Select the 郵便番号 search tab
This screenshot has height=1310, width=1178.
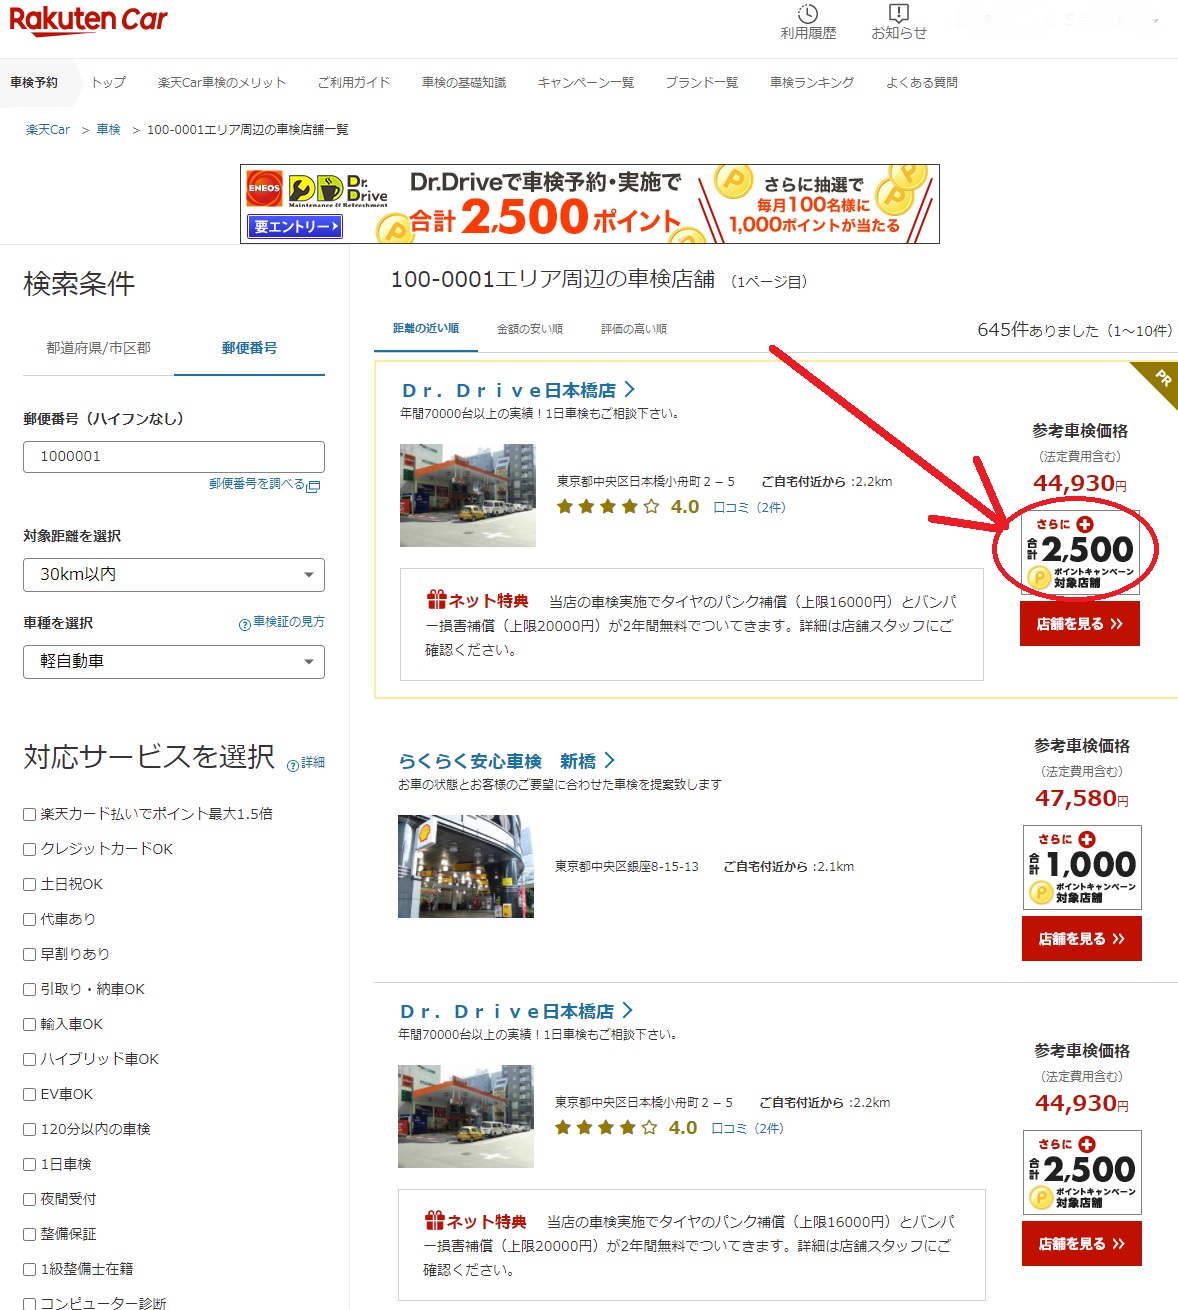249,348
